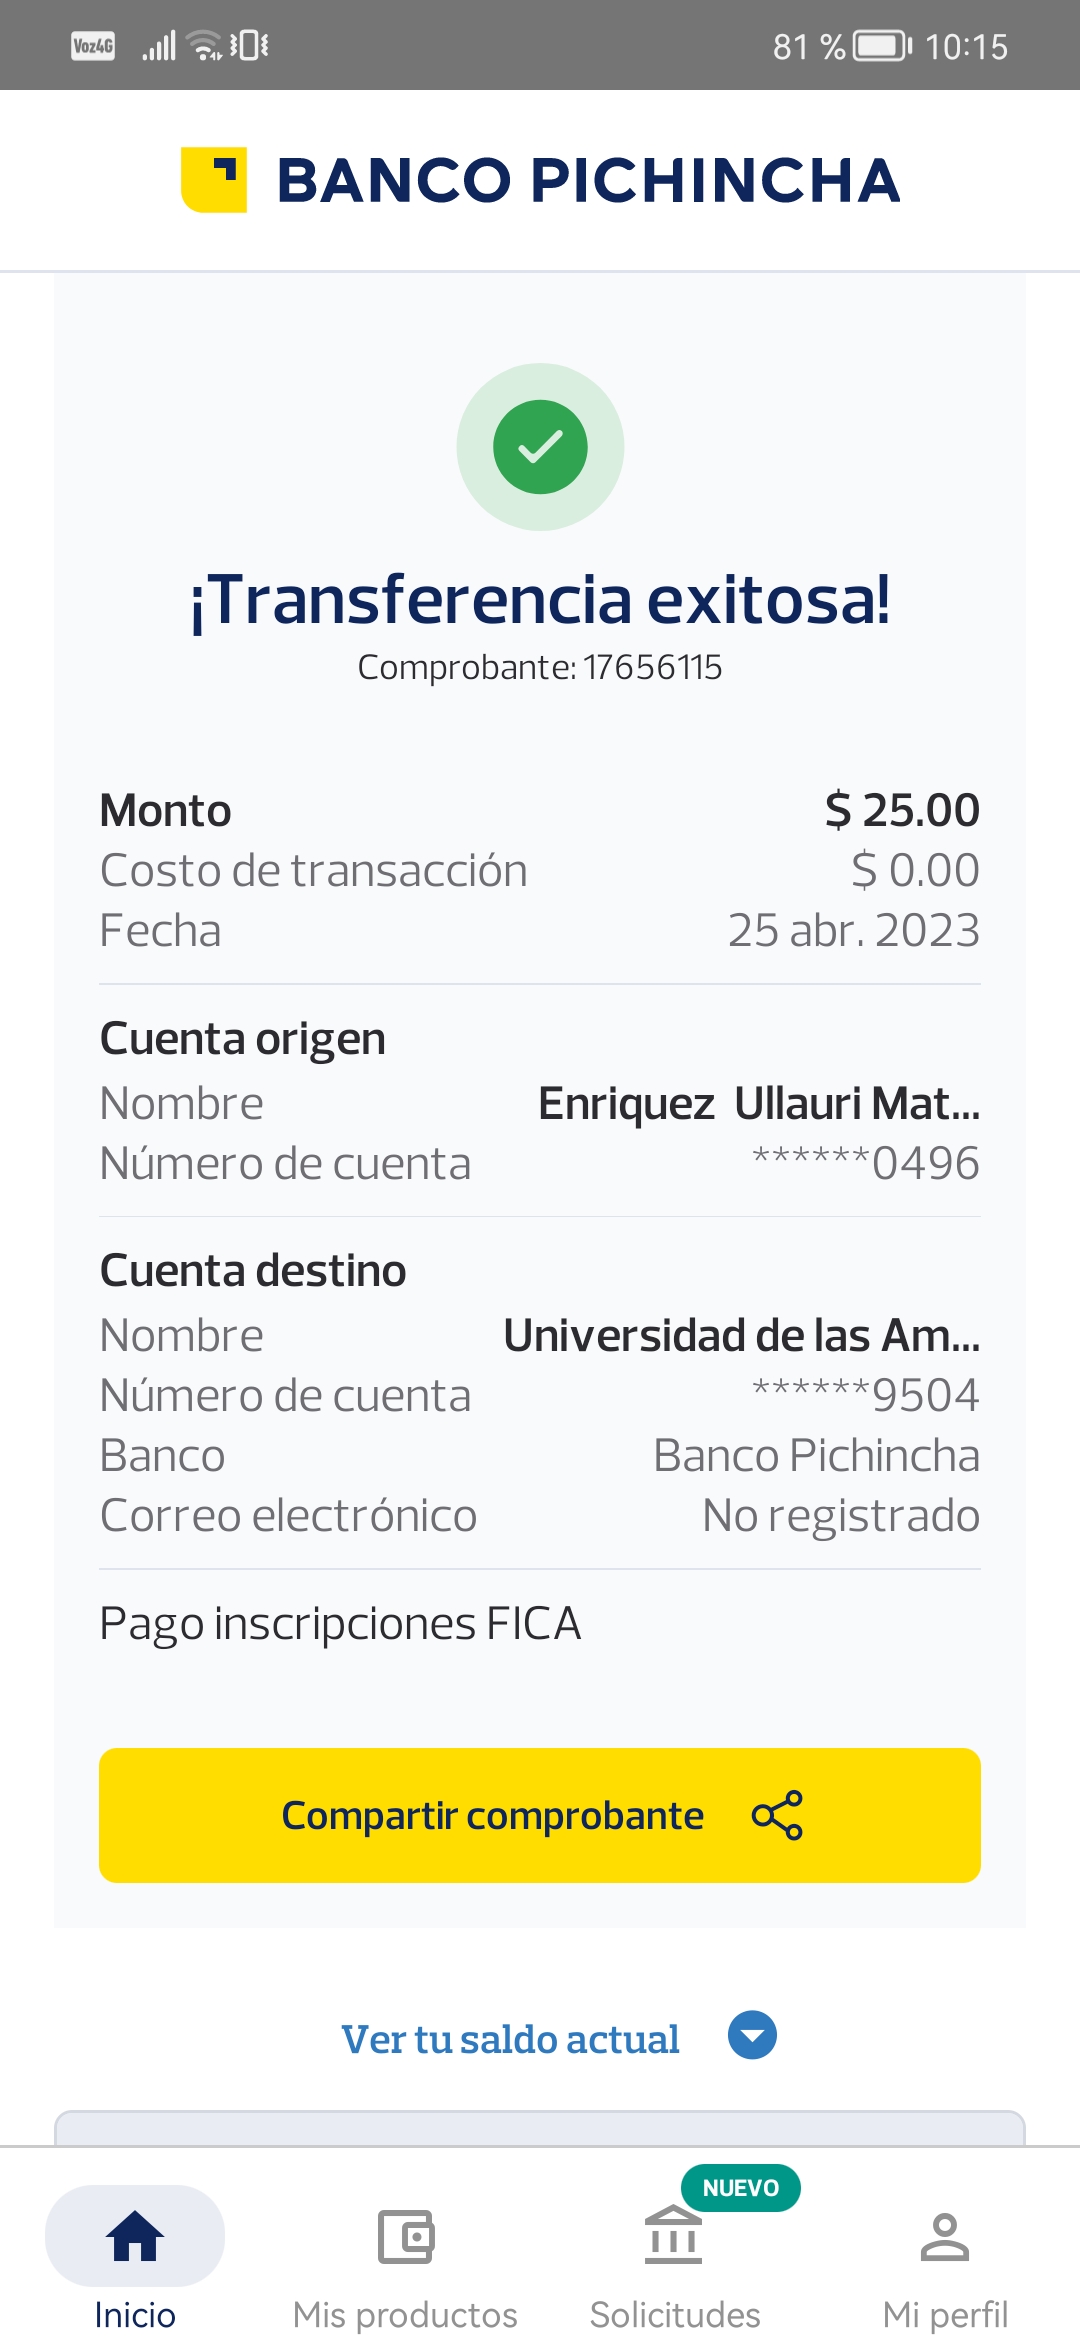1080x2340 pixels.
Task: Tap the collapsed balance panel edge below the link
Action: [x=540, y=2128]
